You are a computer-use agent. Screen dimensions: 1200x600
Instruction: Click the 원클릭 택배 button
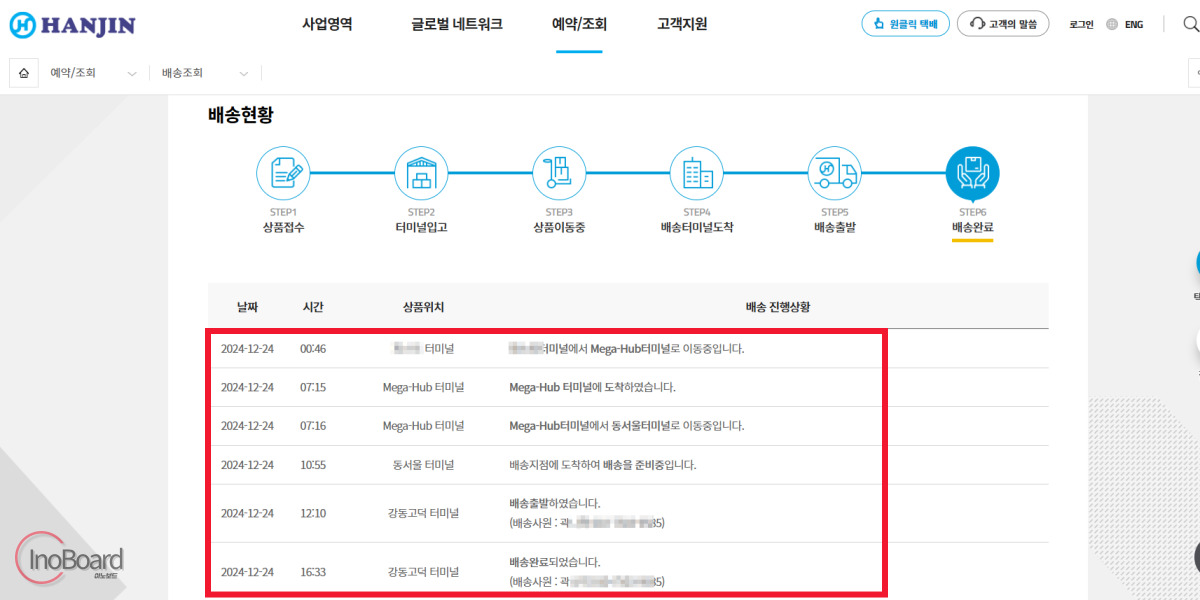click(x=905, y=24)
